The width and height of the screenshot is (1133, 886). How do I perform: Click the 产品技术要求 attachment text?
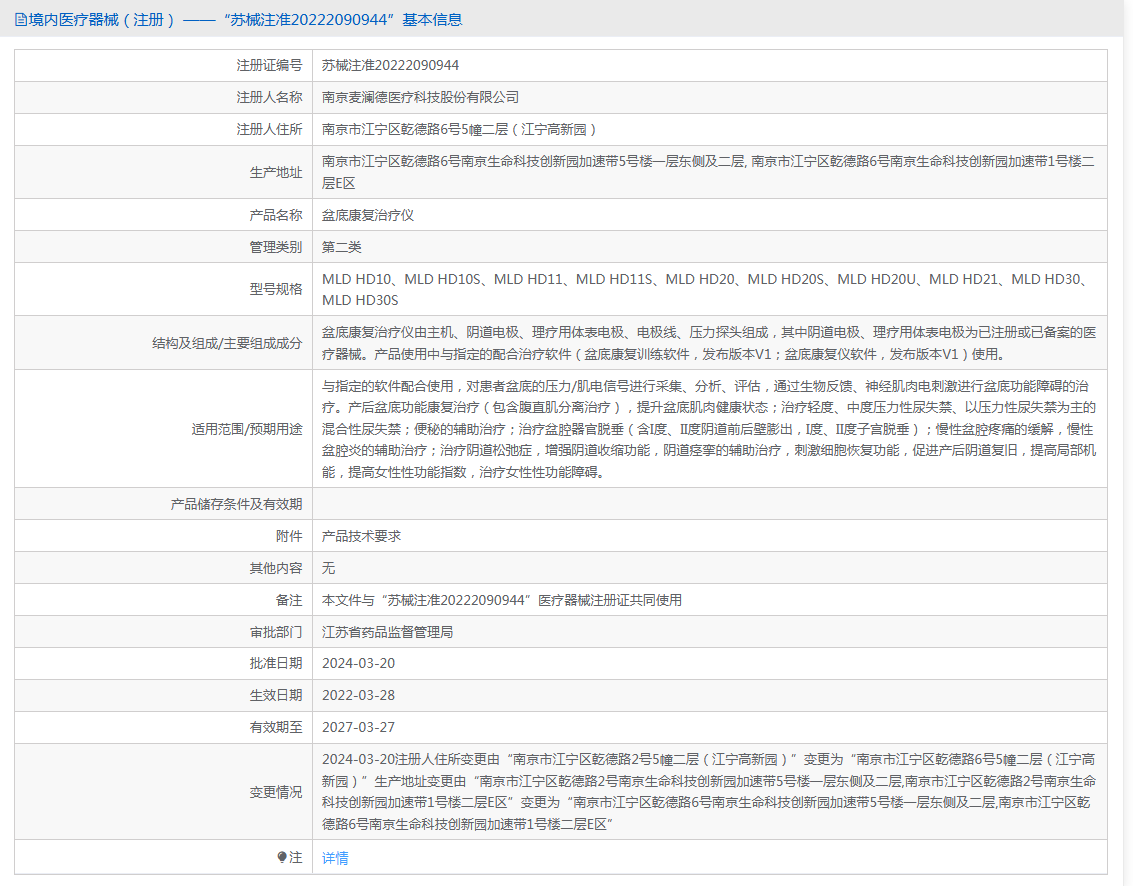point(361,536)
